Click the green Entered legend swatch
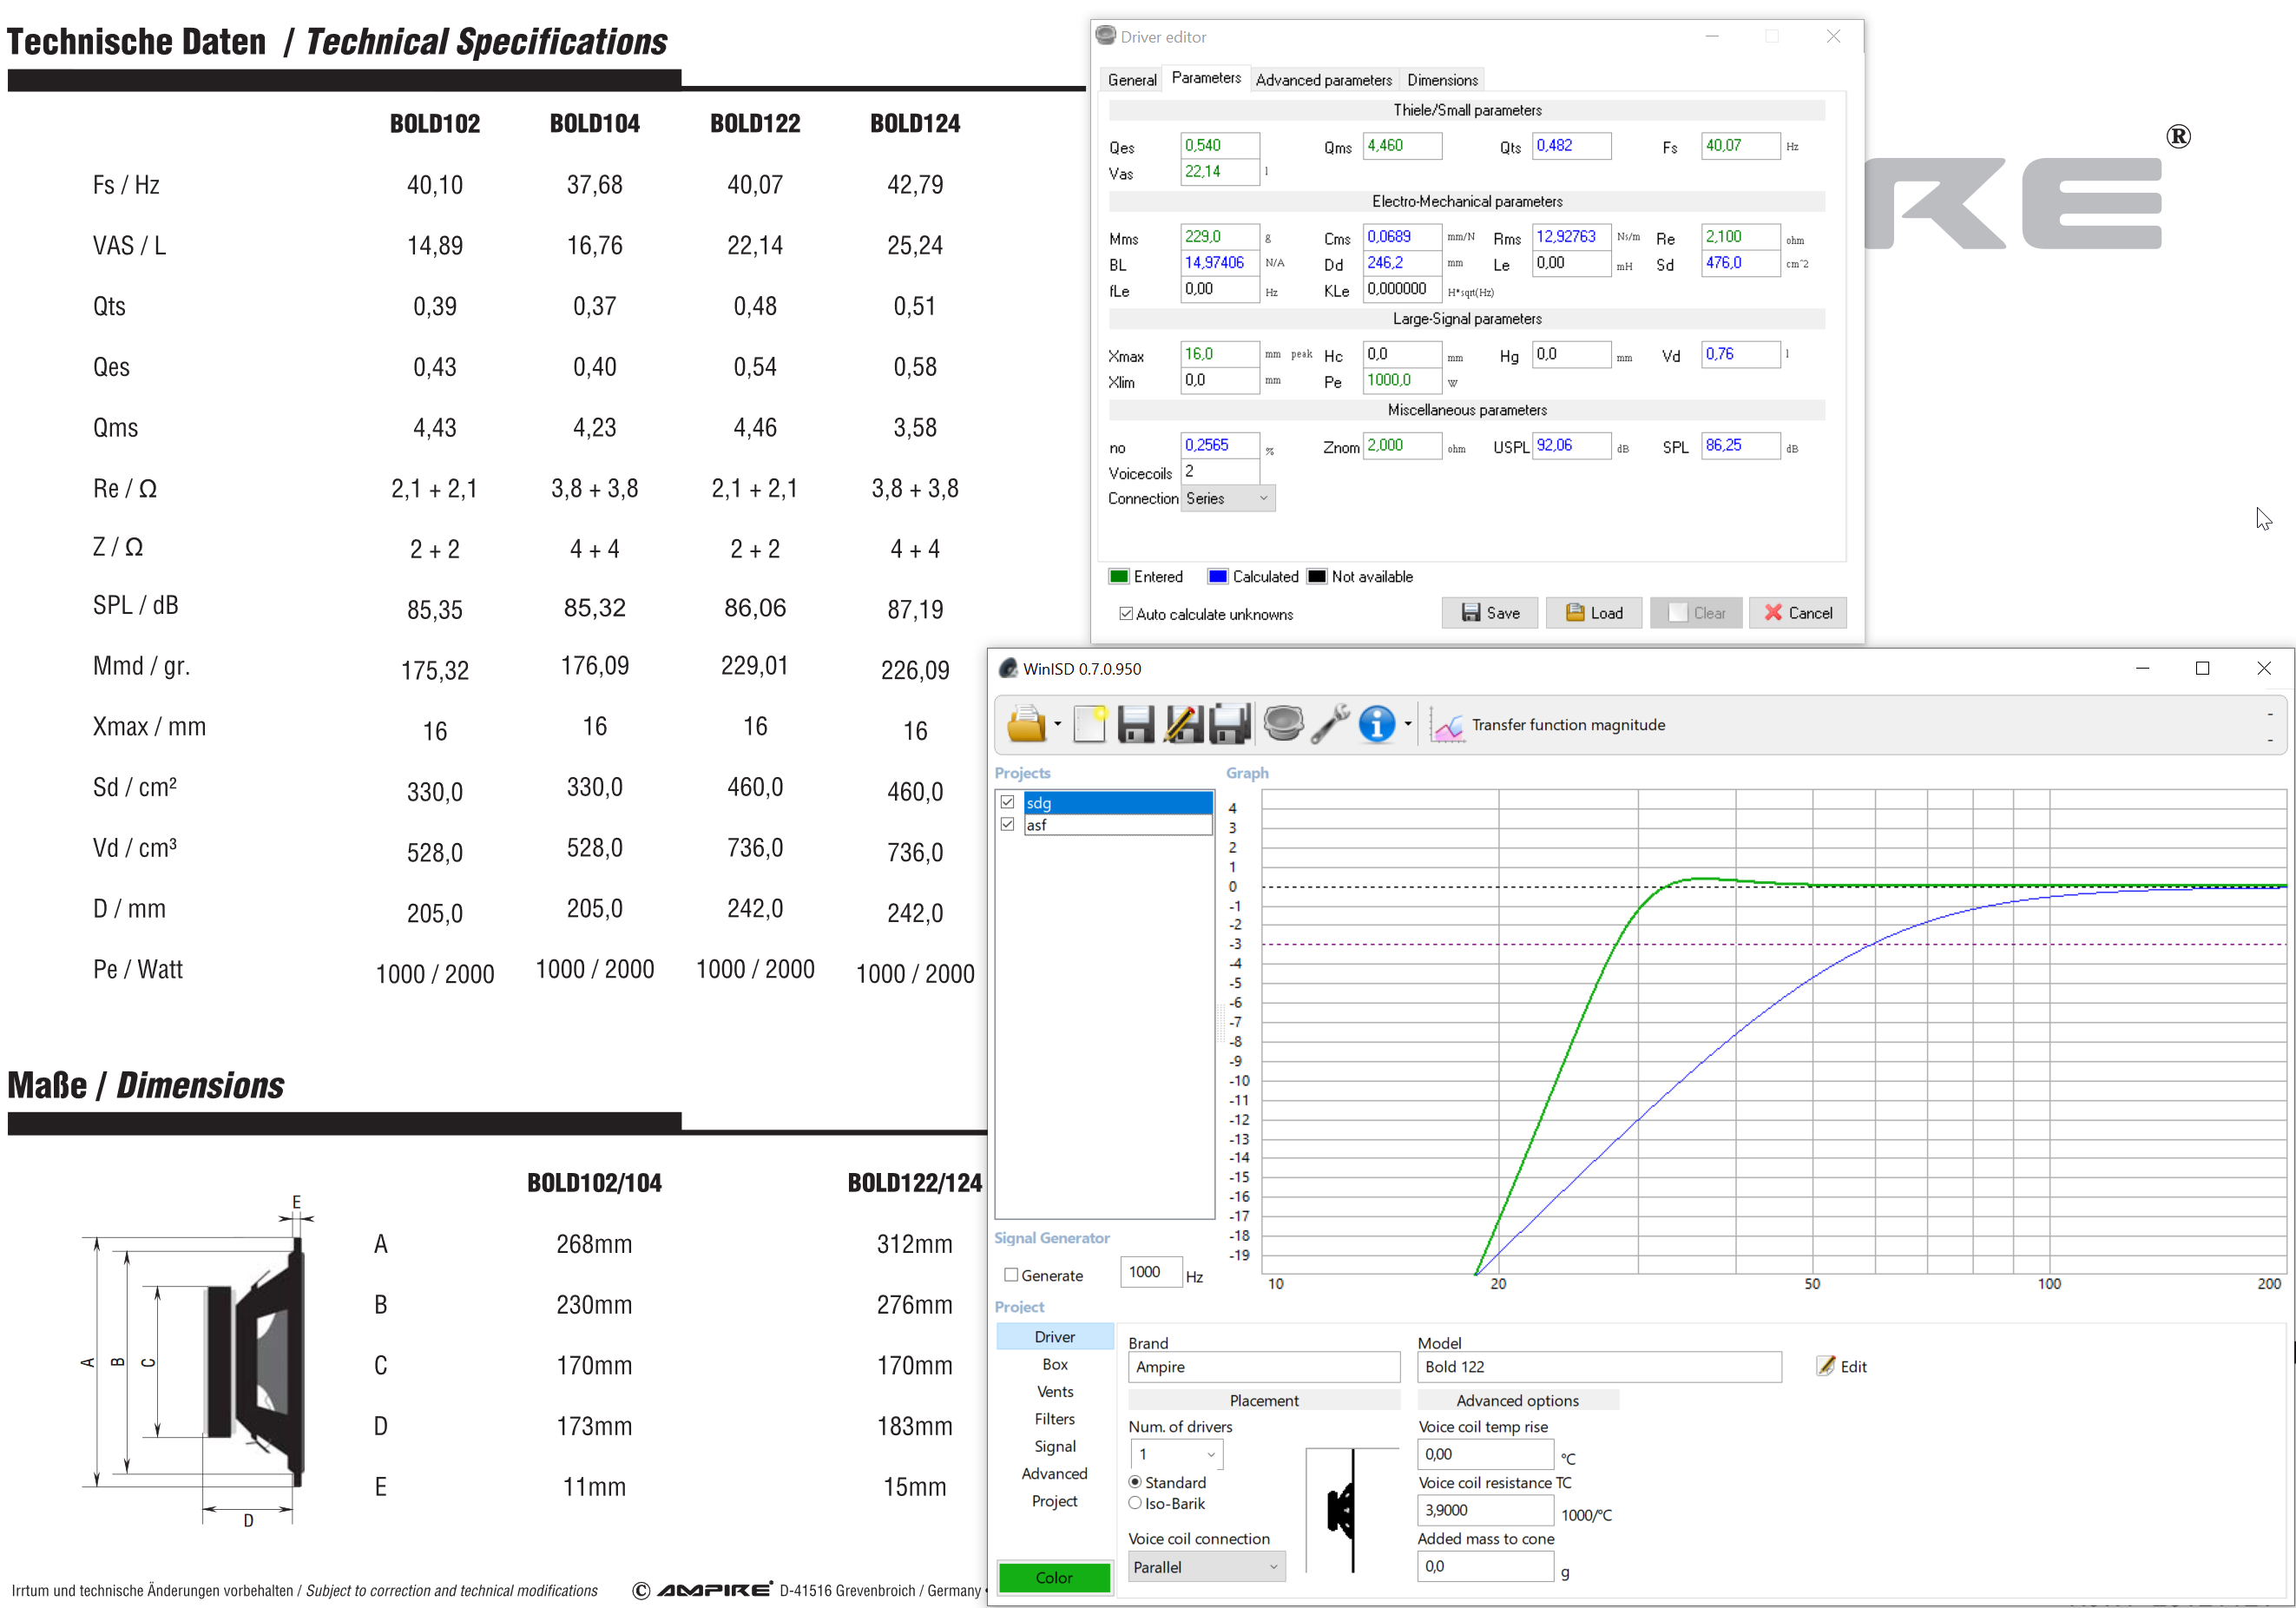This screenshot has width=2296, height=1608. 1119,576
